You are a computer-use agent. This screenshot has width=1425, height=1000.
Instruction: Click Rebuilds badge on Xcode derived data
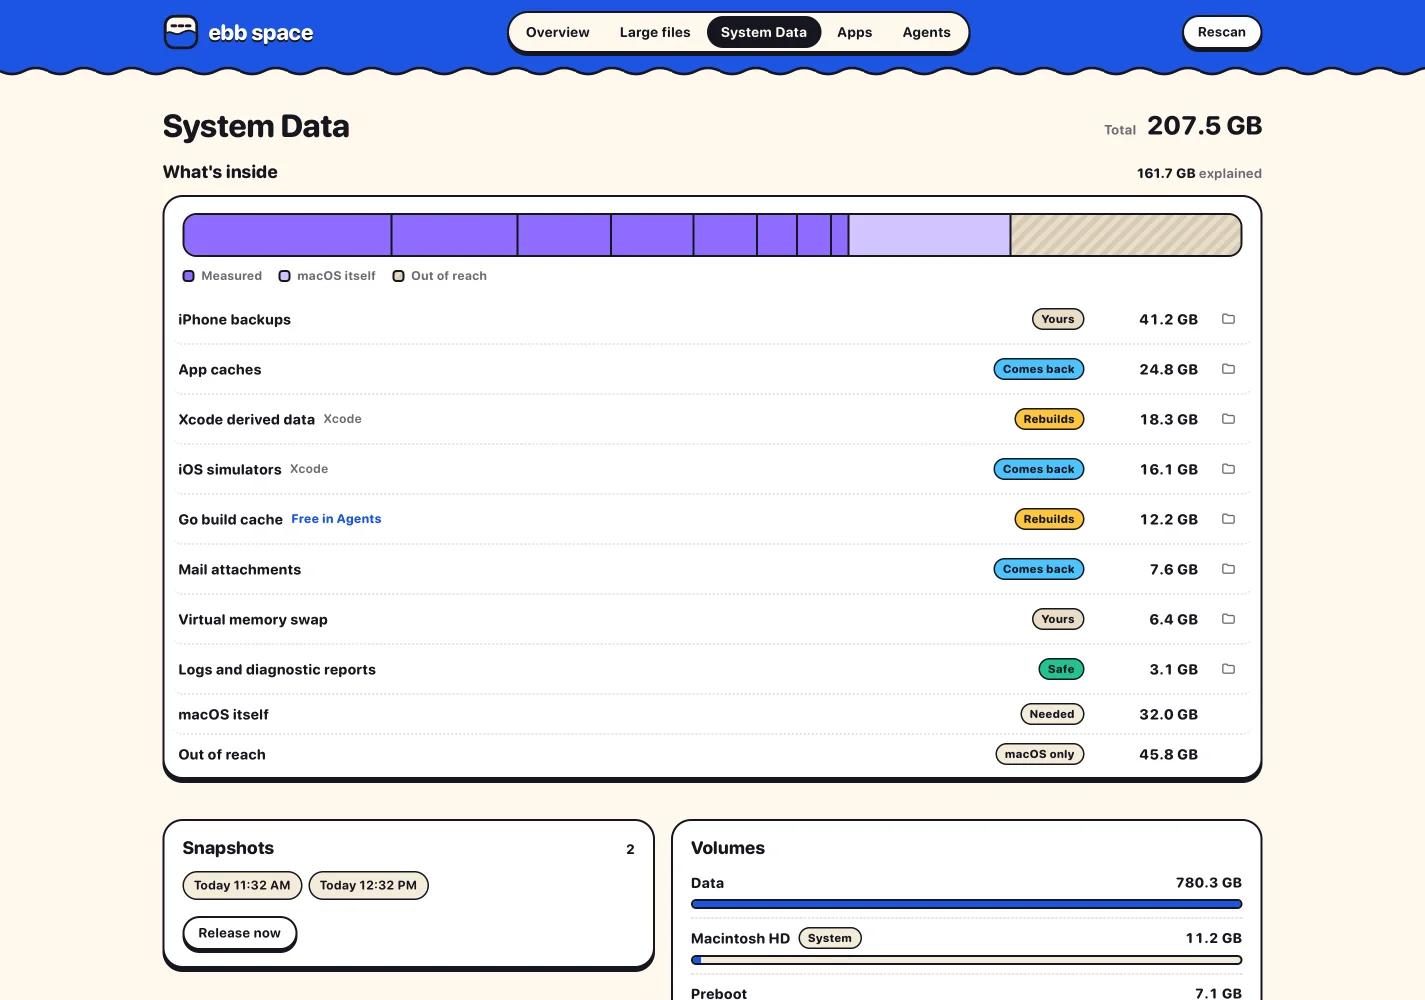1049,419
